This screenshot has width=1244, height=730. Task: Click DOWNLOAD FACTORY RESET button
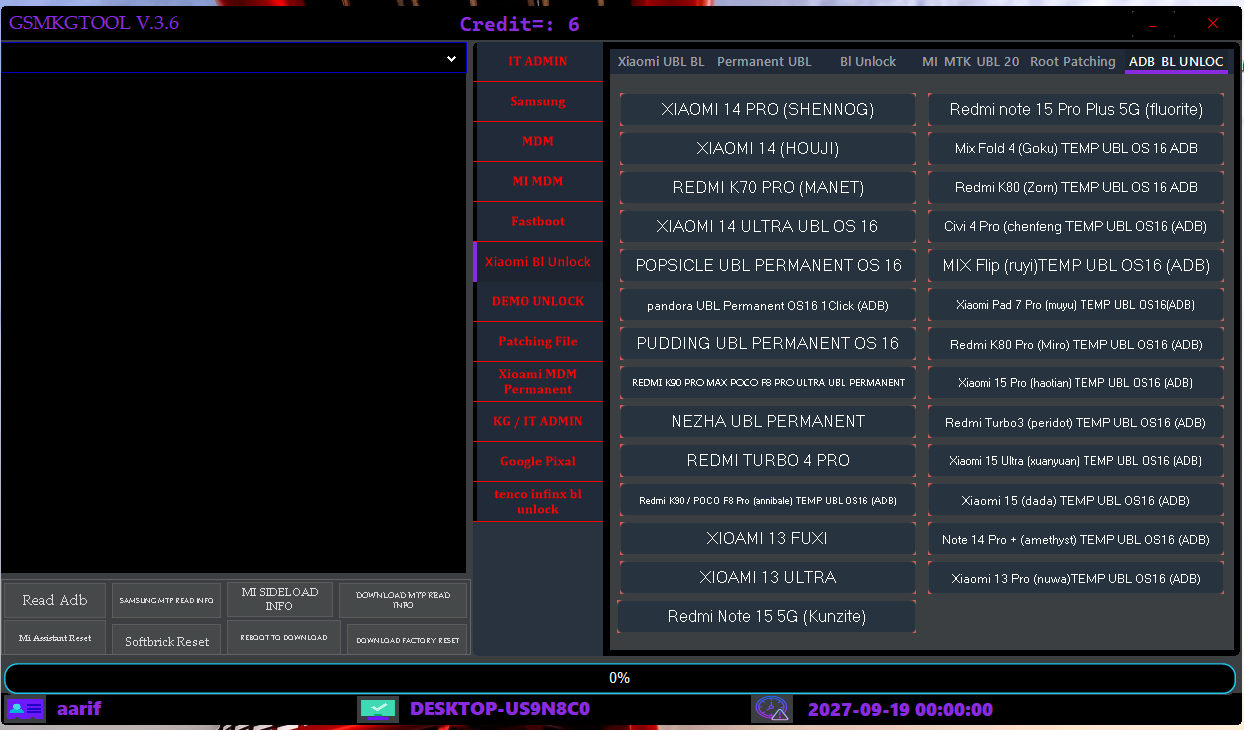click(407, 640)
